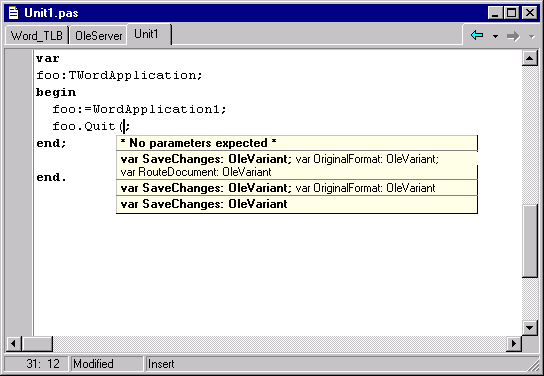
Task: Switch to the Word_TLB tab
Action: point(36,35)
